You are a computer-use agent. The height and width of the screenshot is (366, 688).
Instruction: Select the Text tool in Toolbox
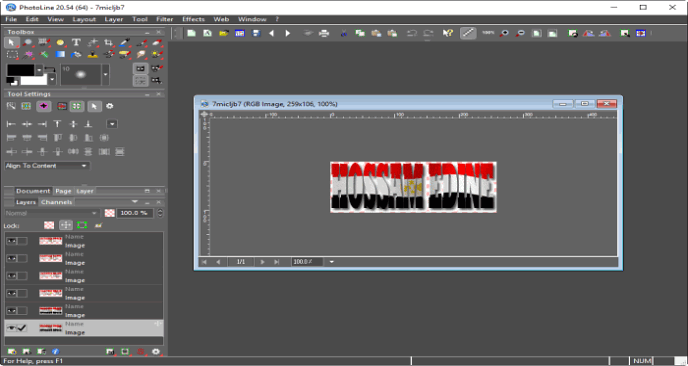(76, 43)
